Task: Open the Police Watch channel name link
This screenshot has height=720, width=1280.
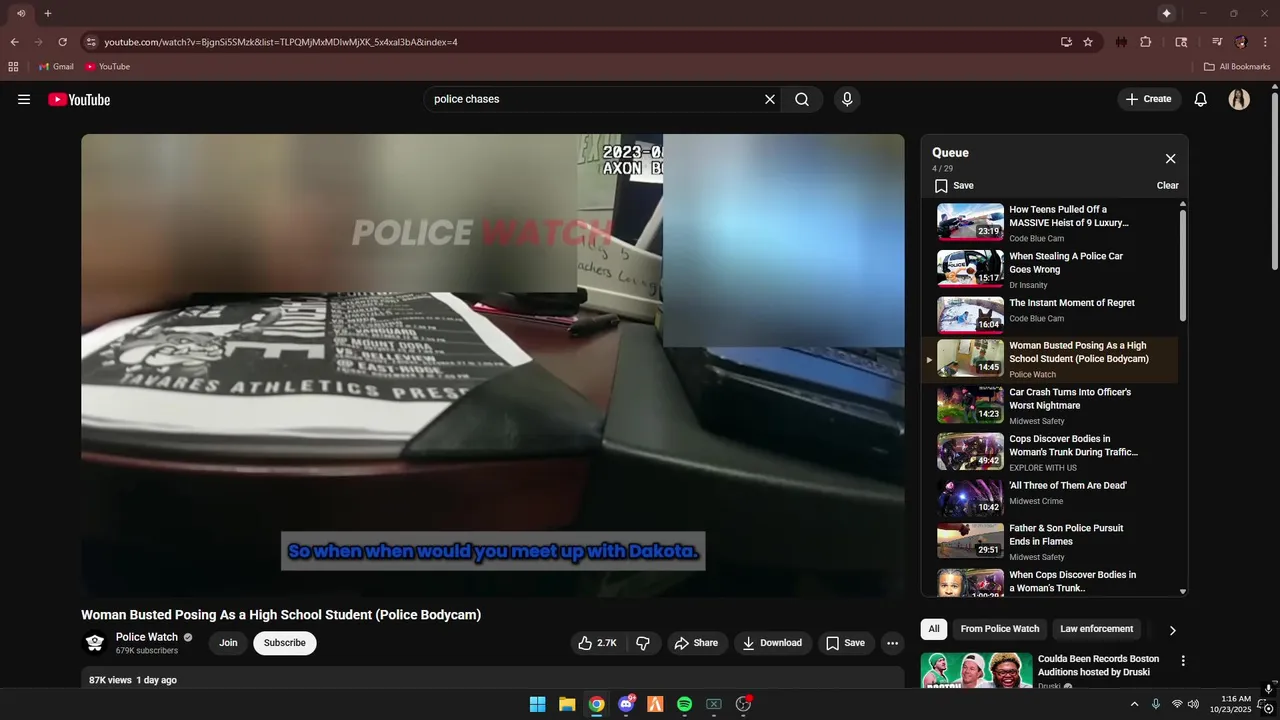Action: pyautogui.click(x=147, y=637)
